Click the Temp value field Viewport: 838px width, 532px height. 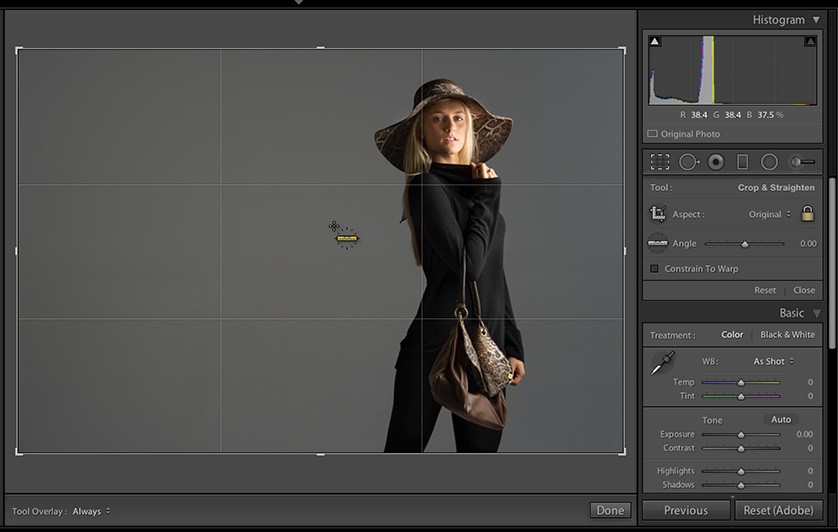tap(810, 382)
